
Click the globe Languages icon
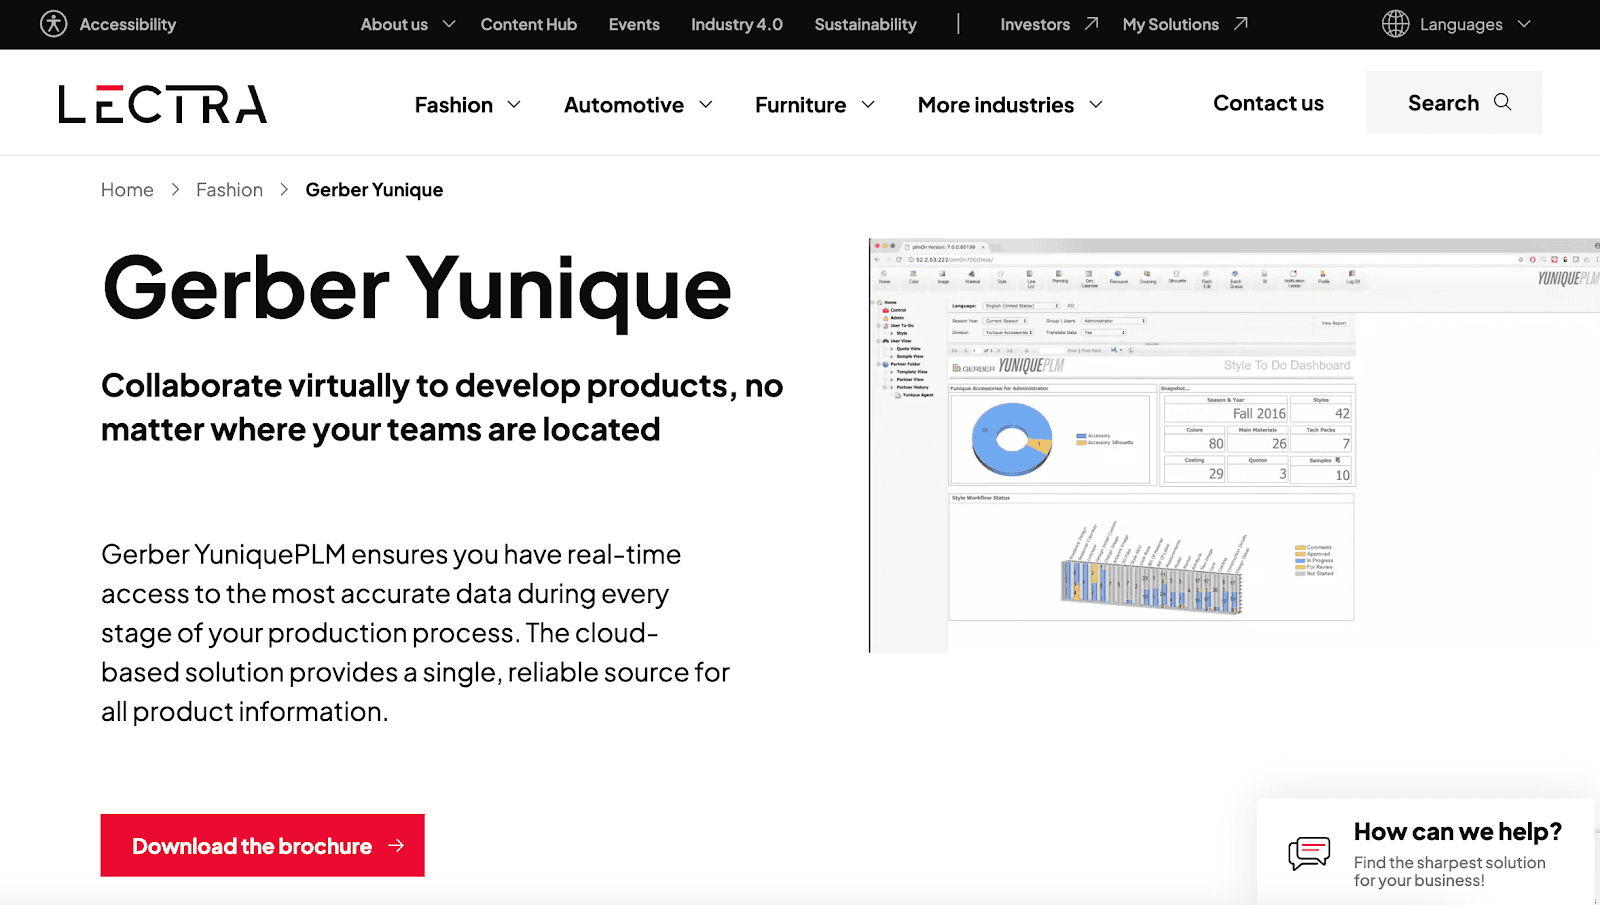tap(1395, 24)
